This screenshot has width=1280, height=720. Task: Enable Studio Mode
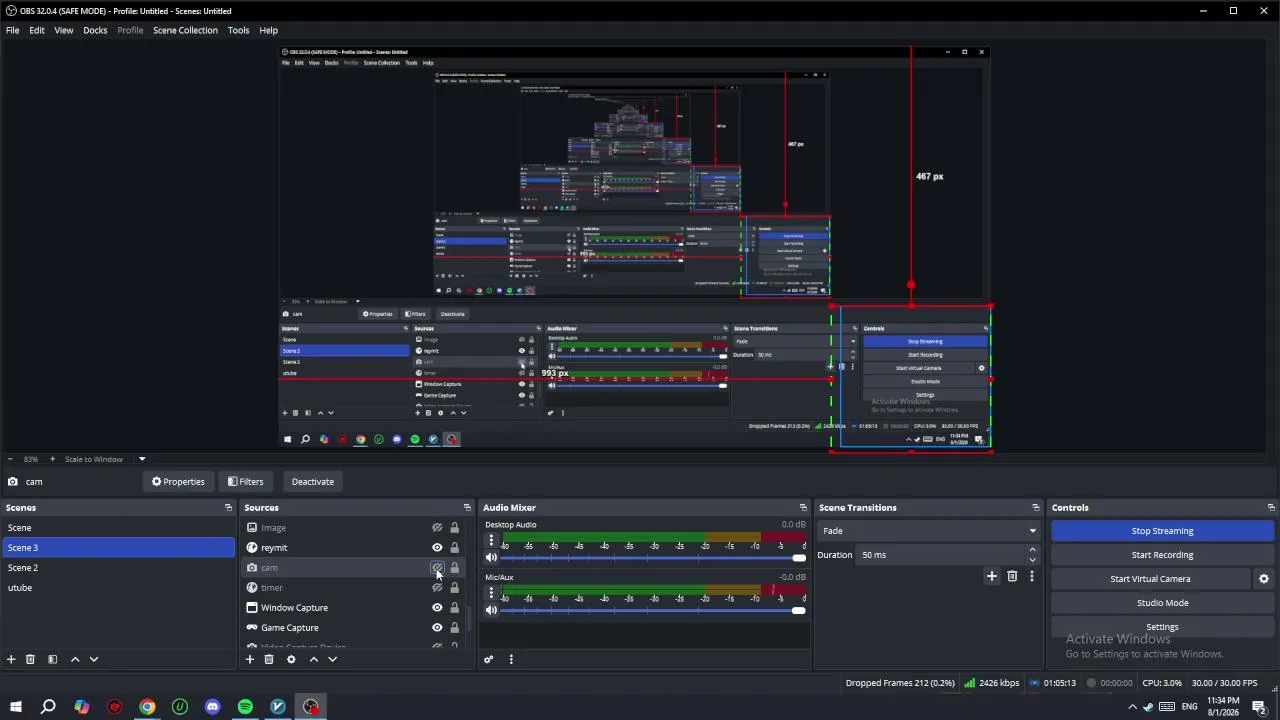point(1162,603)
